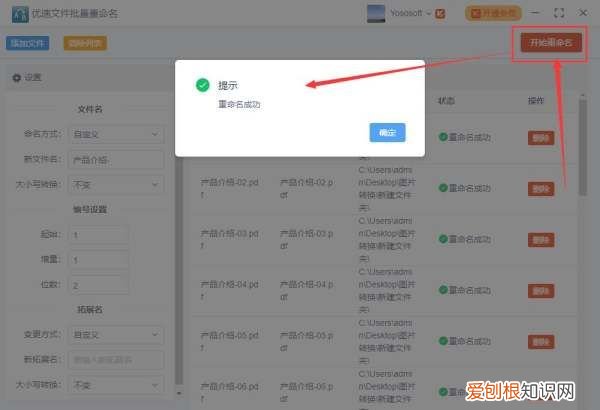Click the red 开始重命名 button

(x=551, y=42)
